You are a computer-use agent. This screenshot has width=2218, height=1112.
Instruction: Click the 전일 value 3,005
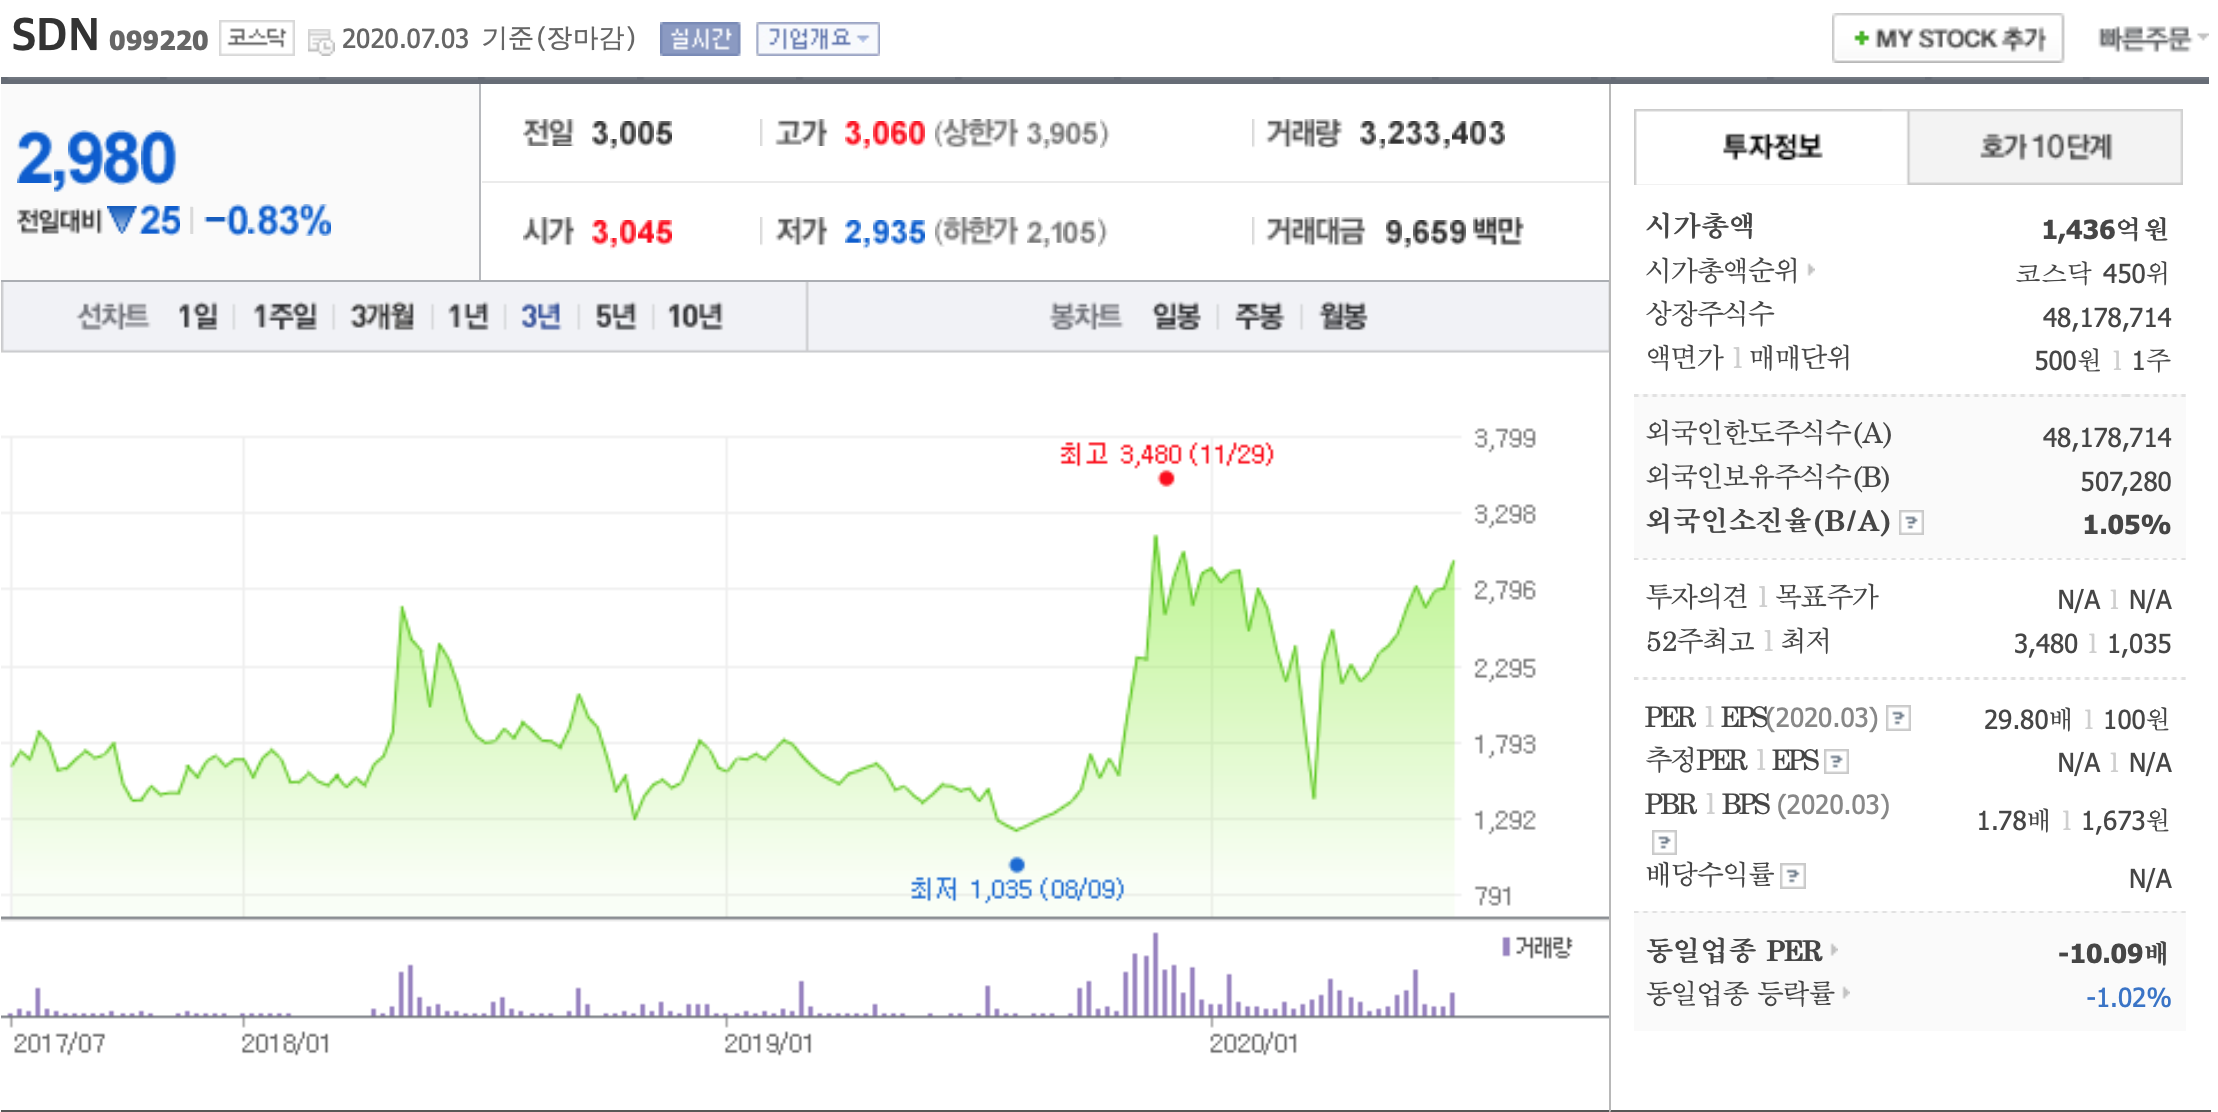coord(631,133)
